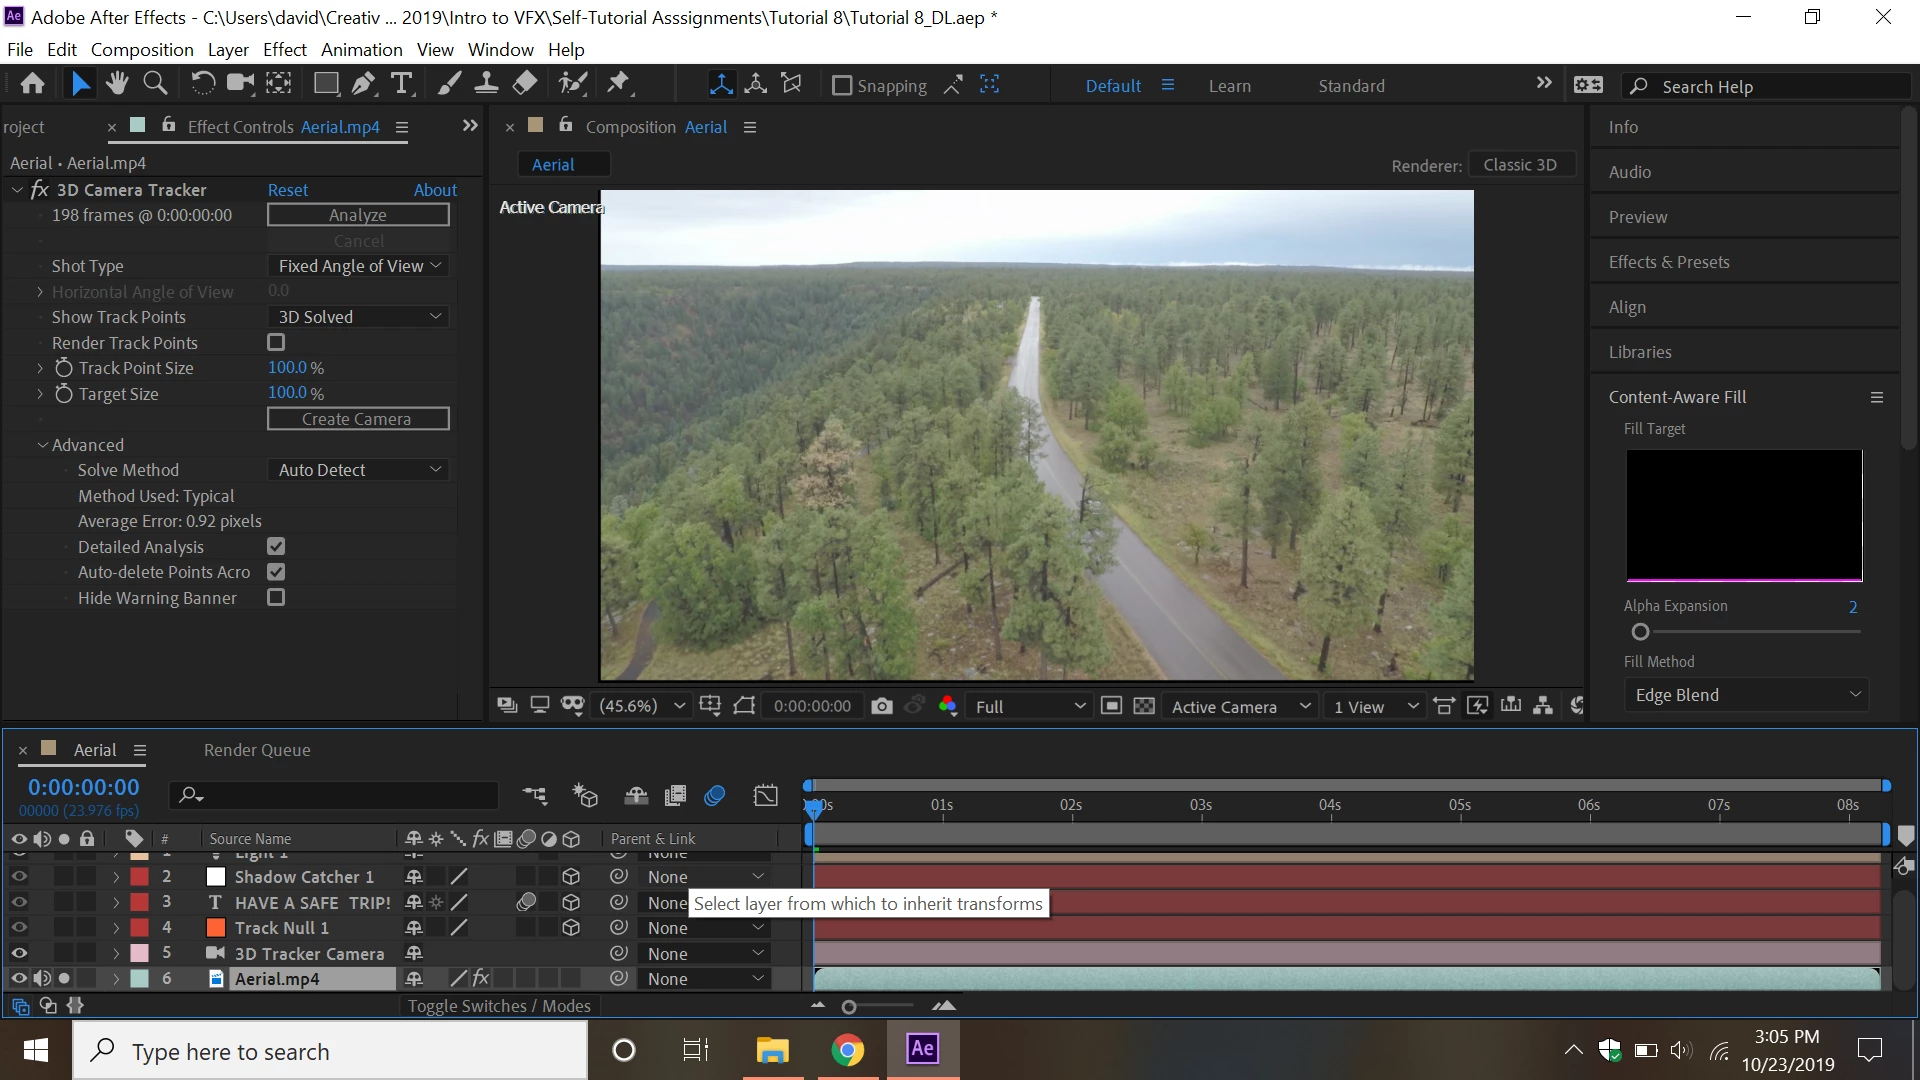Image resolution: width=1920 pixels, height=1080 pixels.
Task: Open the Solve Method dropdown
Action: coord(358,470)
